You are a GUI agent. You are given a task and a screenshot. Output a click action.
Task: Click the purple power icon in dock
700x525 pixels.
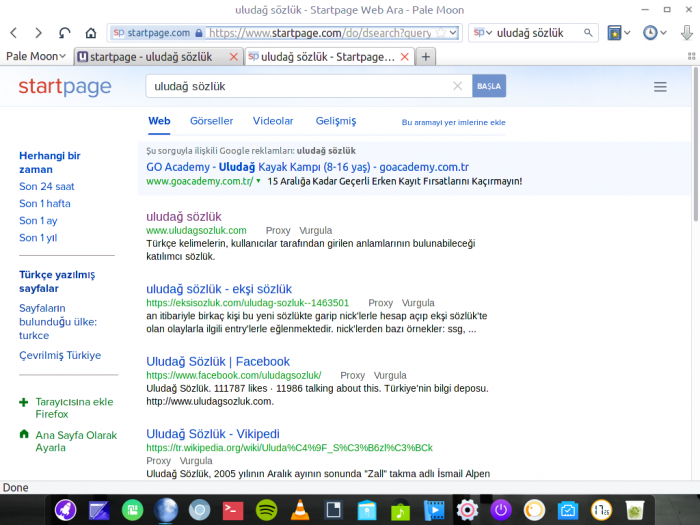coord(501,510)
